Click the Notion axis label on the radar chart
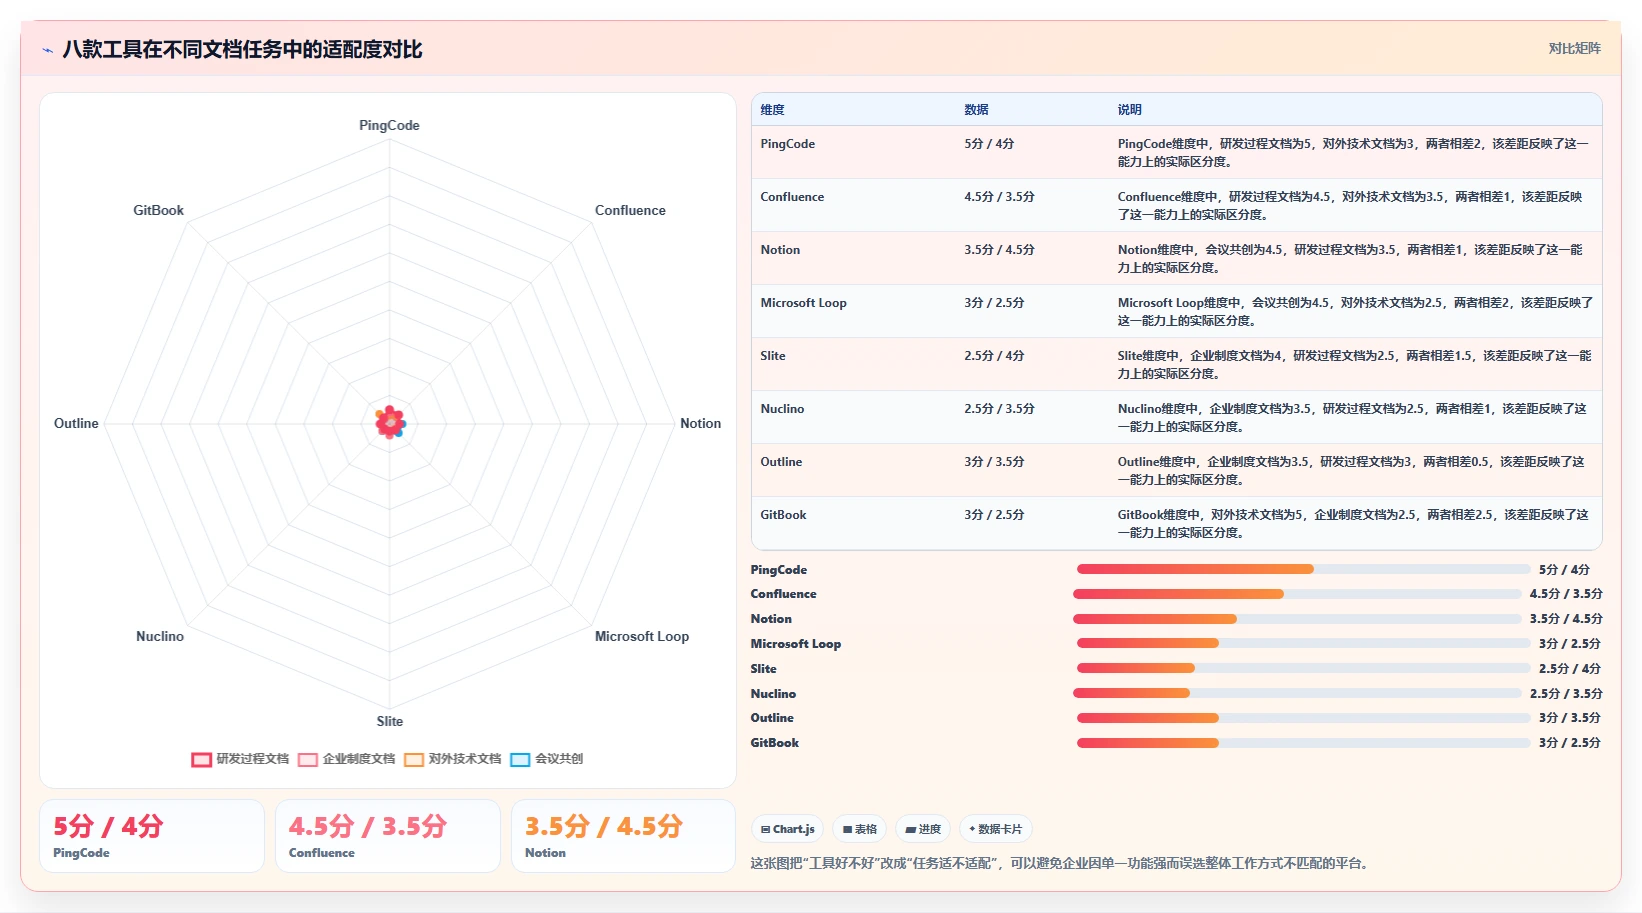 [x=700, y=424]
